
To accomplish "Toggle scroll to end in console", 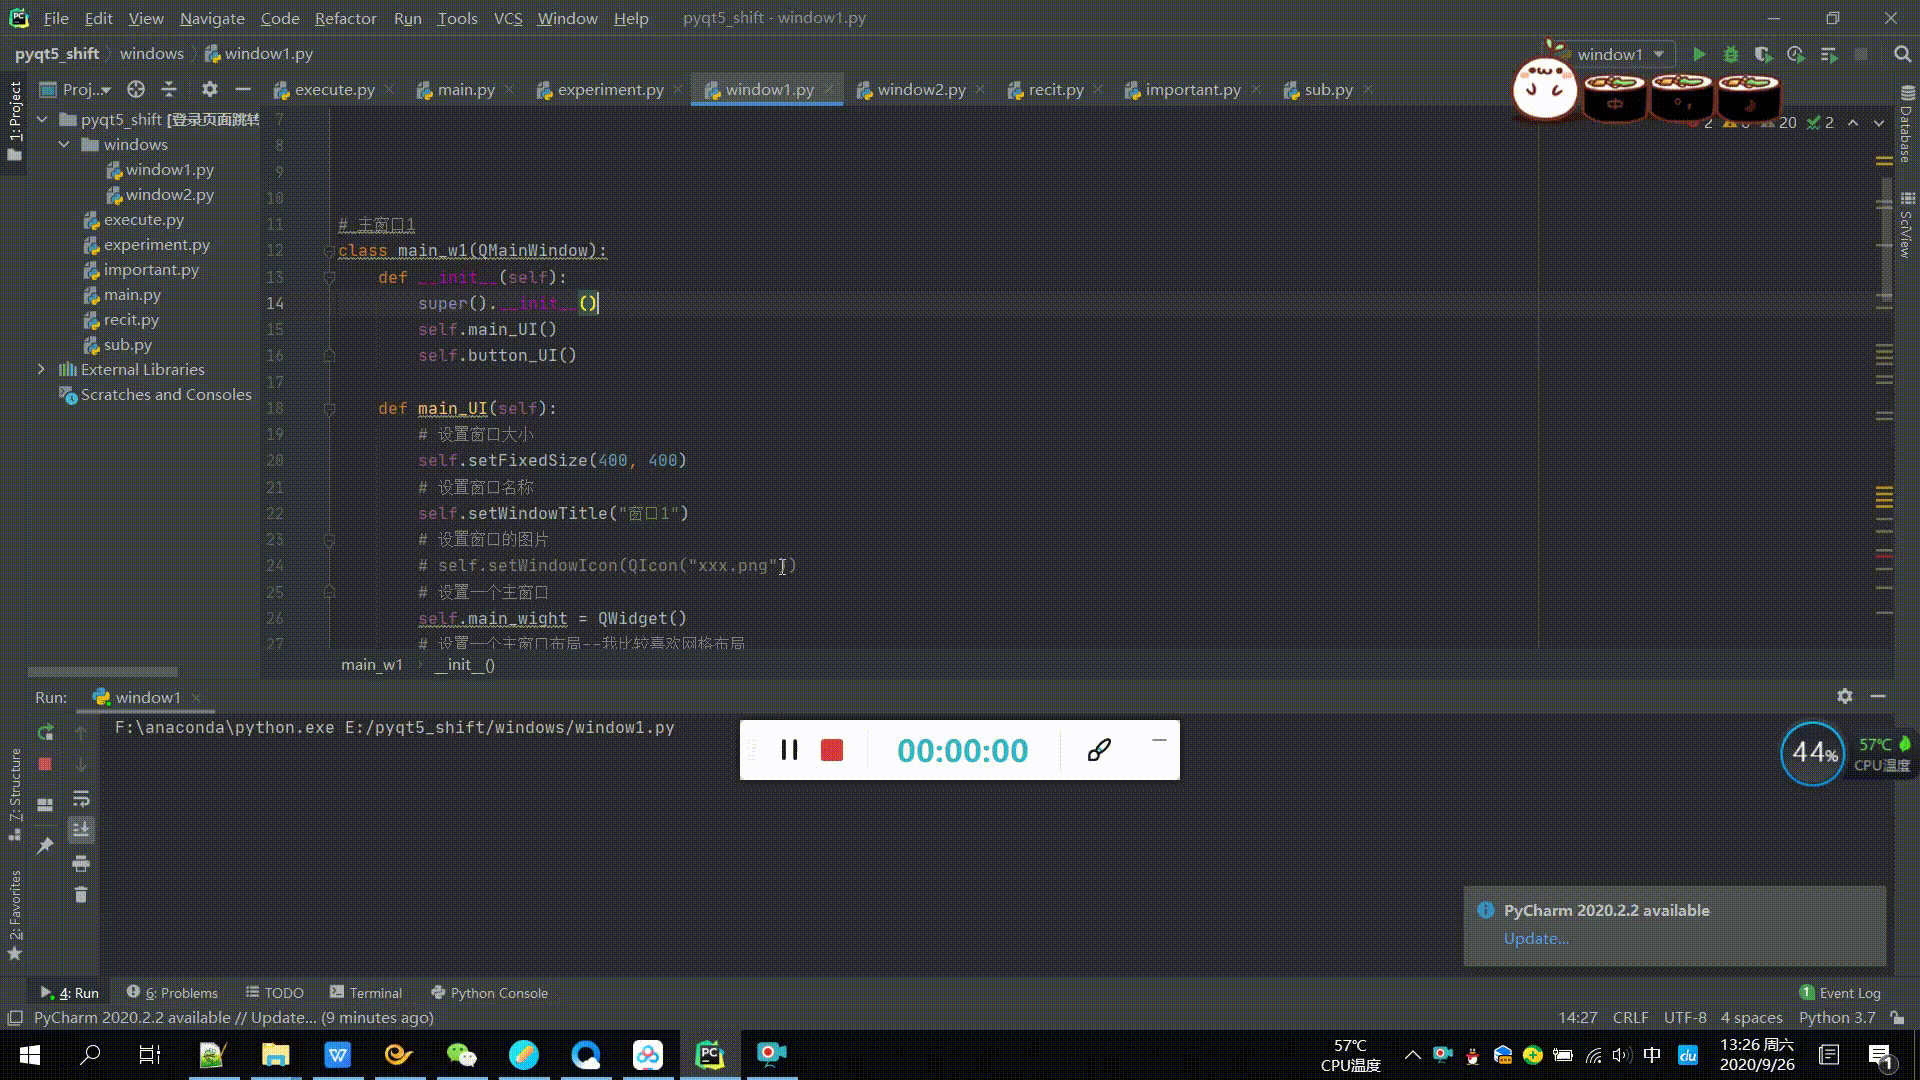I will pyautogui.click(x=81, y=829).
